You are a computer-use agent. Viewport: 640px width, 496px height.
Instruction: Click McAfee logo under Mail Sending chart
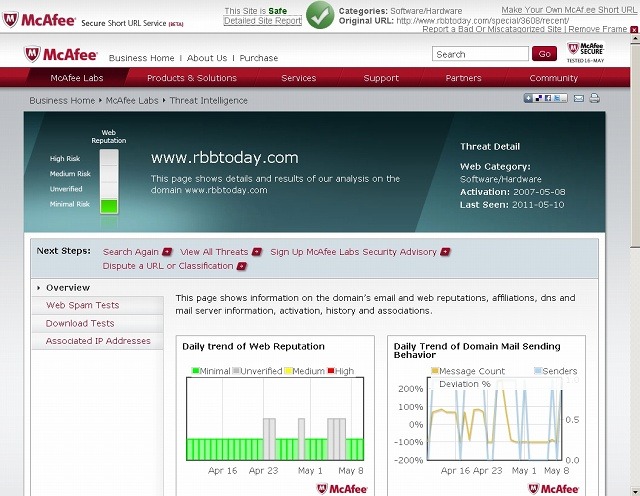(553, 489)
